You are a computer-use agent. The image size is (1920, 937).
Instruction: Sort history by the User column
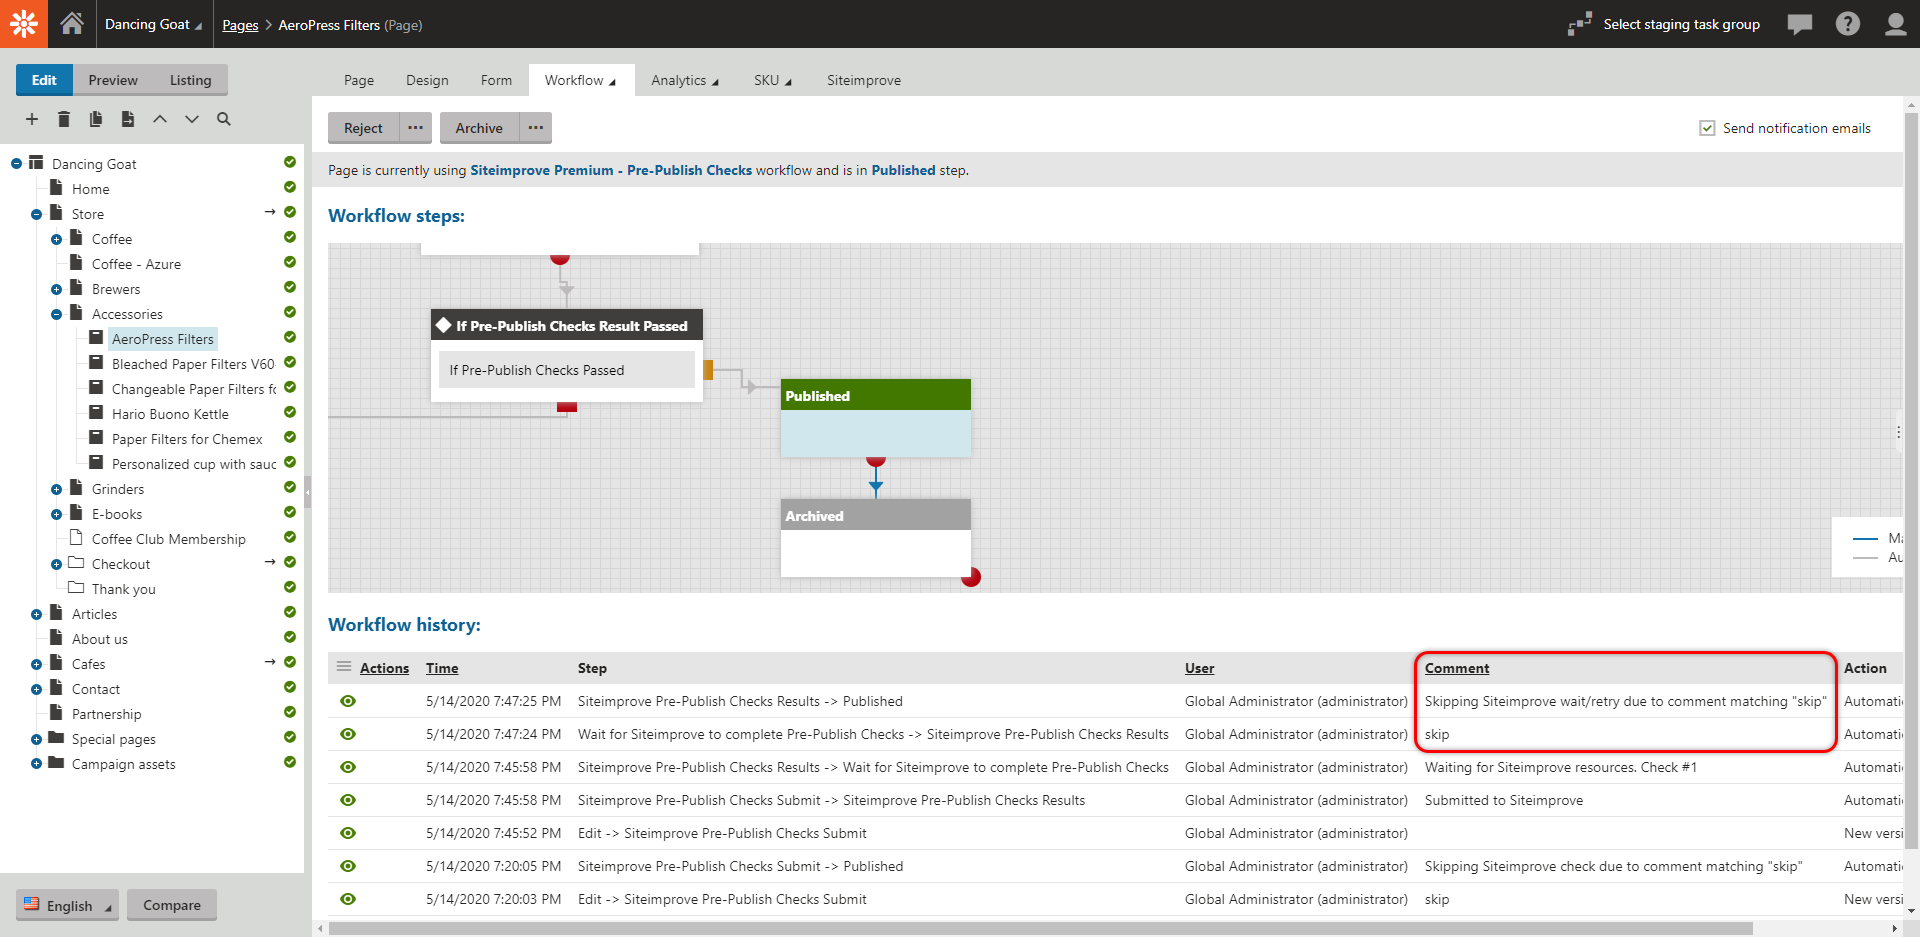tap(1200, 668)
